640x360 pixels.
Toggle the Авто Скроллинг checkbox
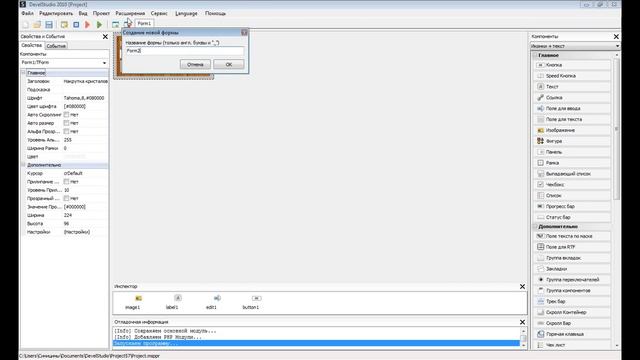[66, 115]
